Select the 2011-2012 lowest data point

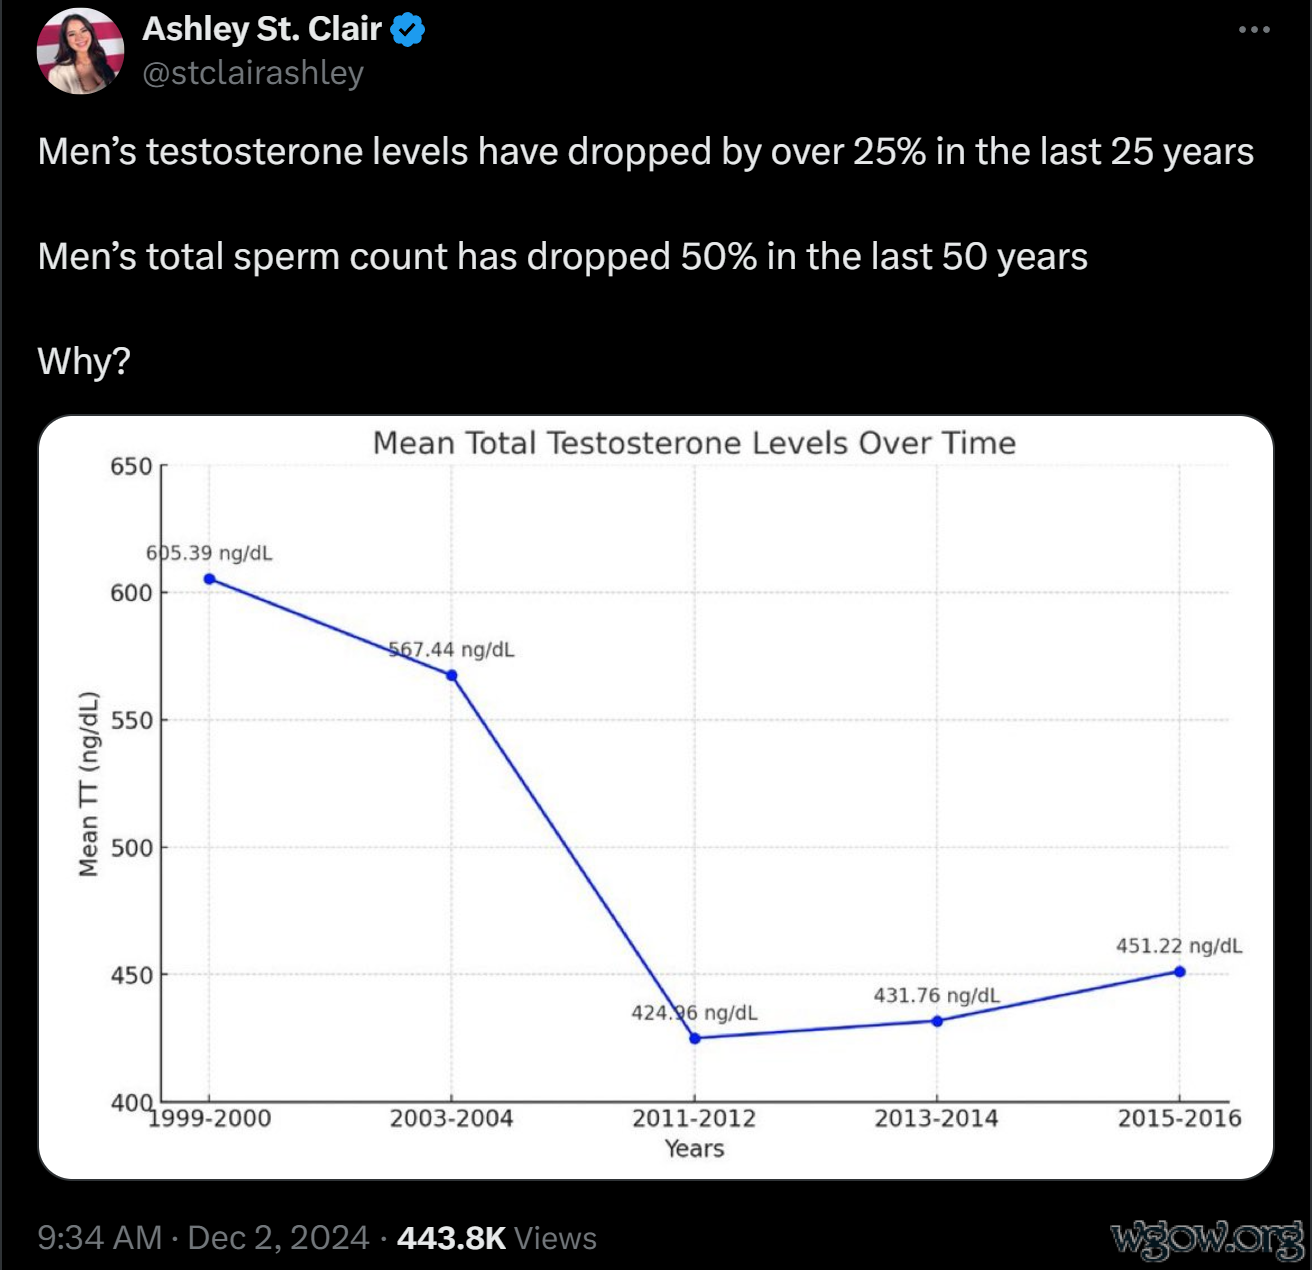point(695,1038)
